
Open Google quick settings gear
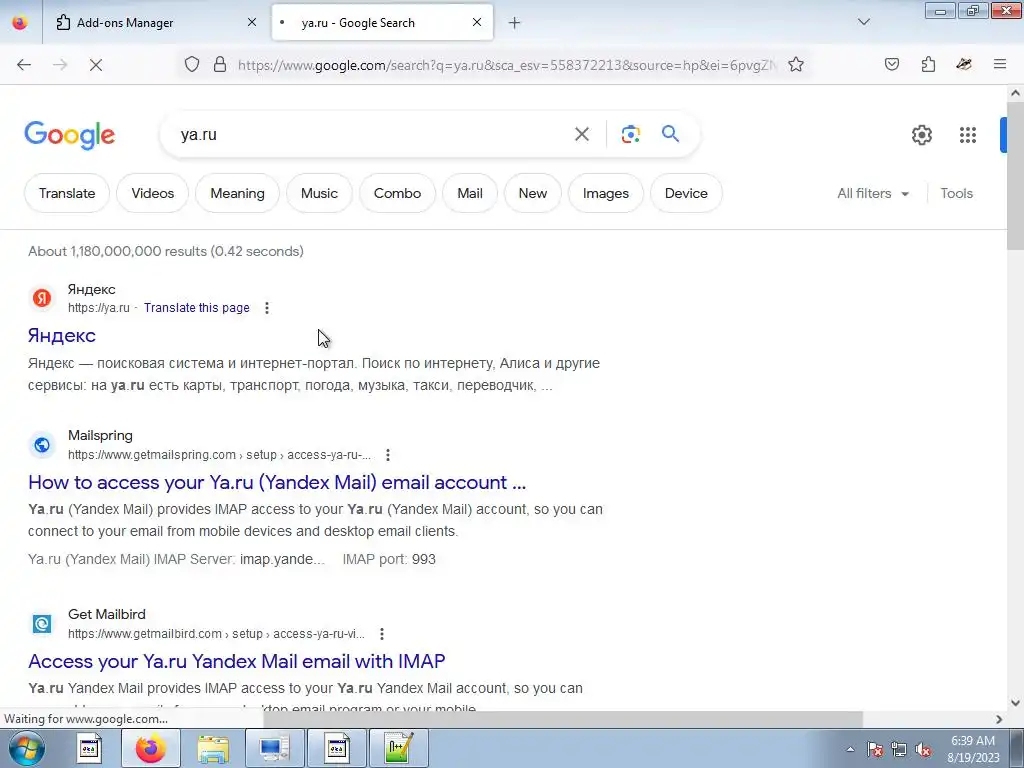click(x=921, y=135)
